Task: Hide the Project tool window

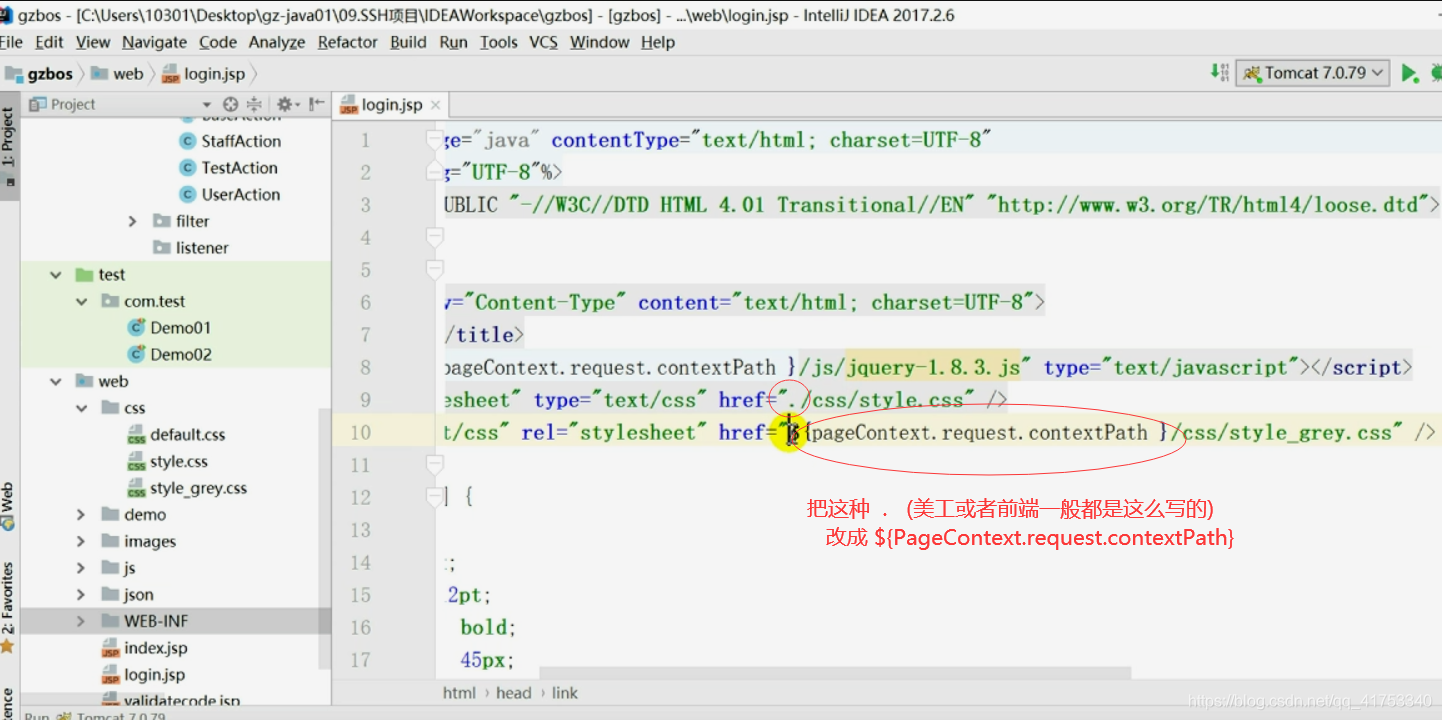Action: (317, 104)
